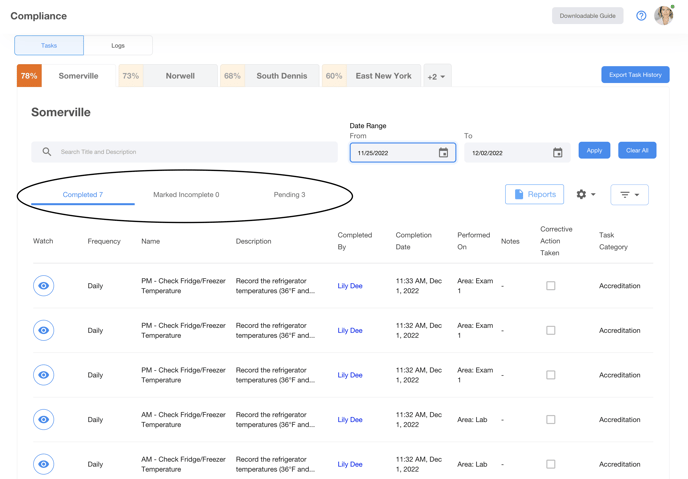Click the Description column header

253,241
